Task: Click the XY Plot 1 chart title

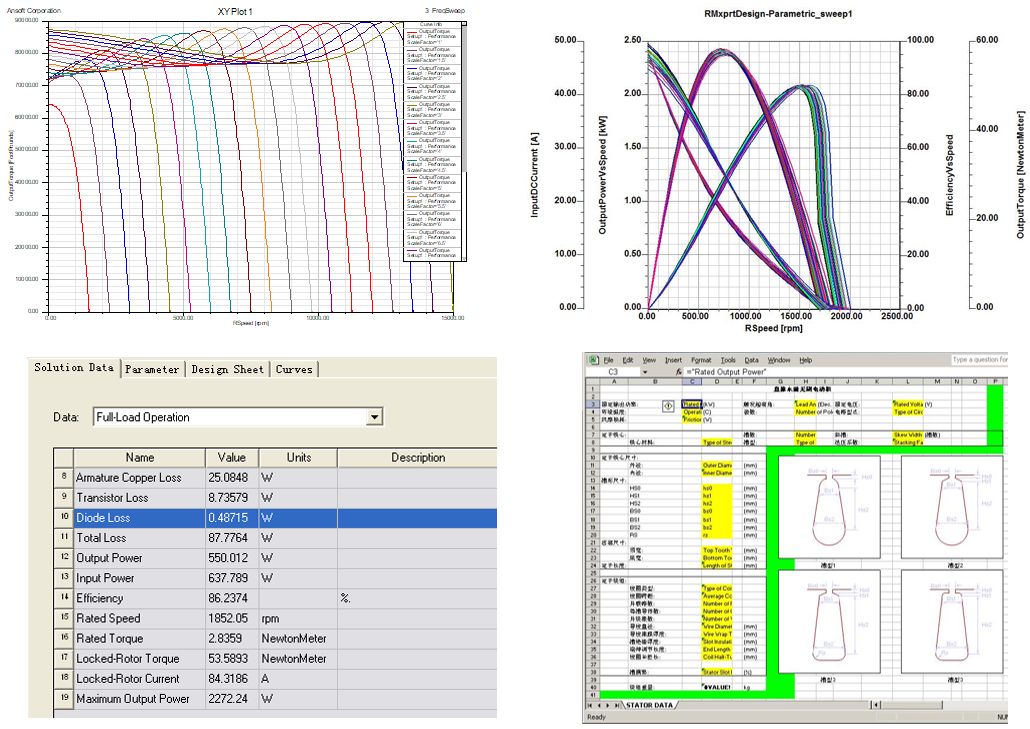Action: (235, 12)
